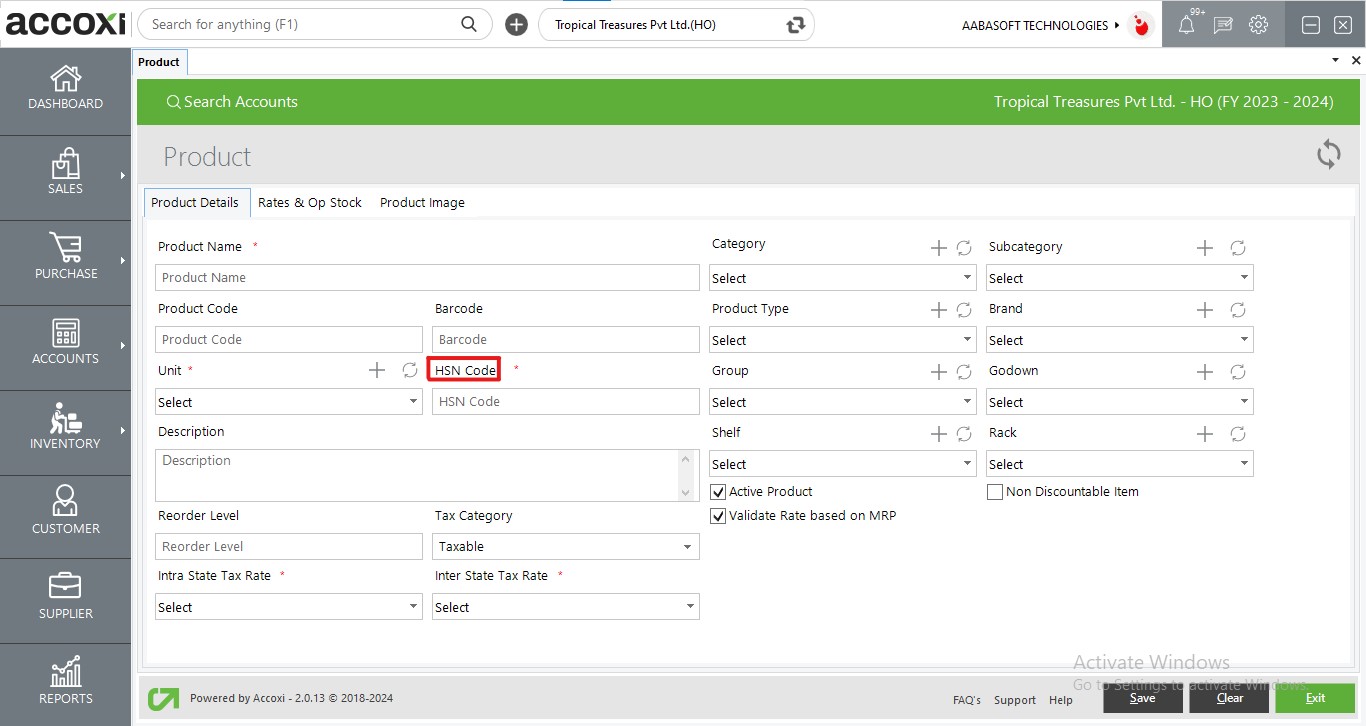Enable the Non Discountable Item checkbox

tap(995, 492)
